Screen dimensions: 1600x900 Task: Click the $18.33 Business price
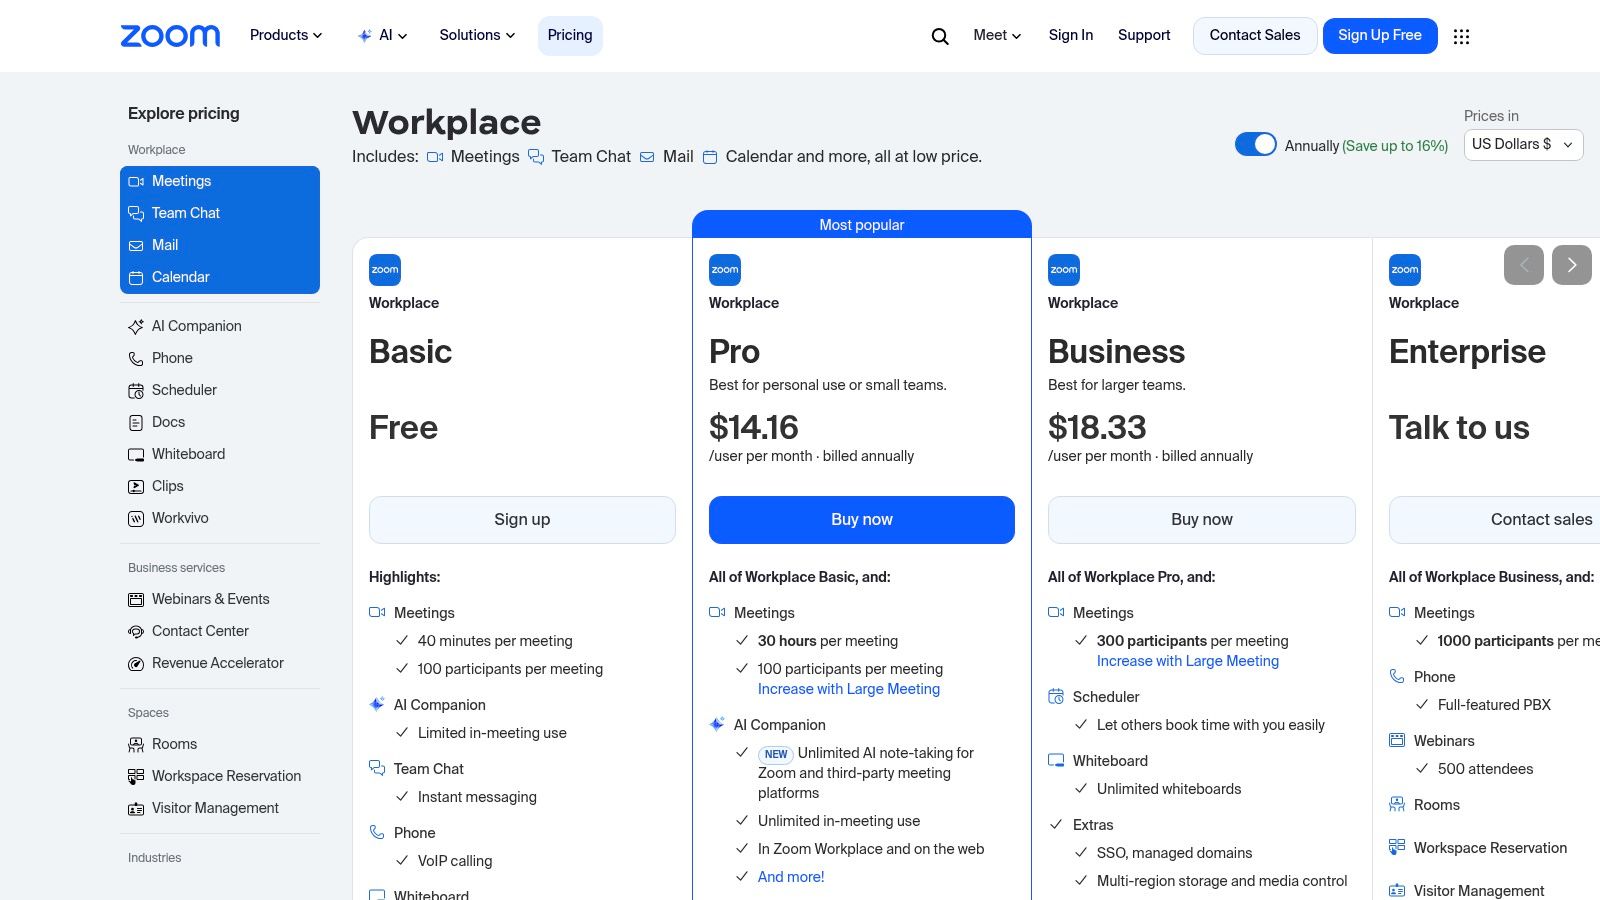(1097, 428)
